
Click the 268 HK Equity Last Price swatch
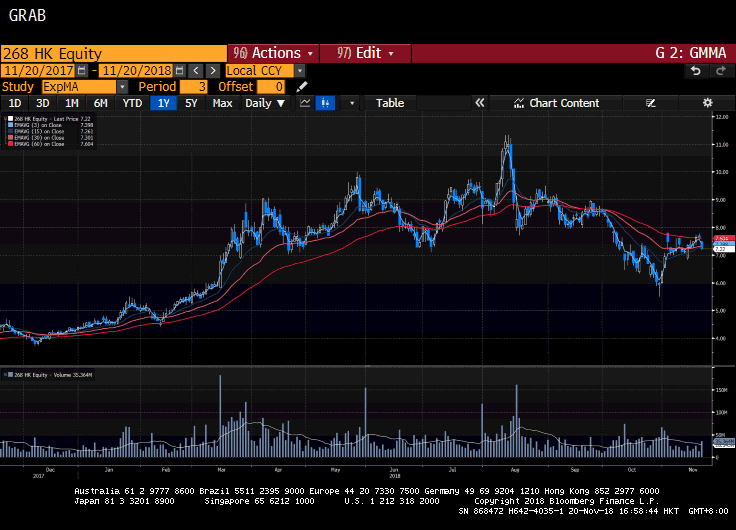click(10, 119)
